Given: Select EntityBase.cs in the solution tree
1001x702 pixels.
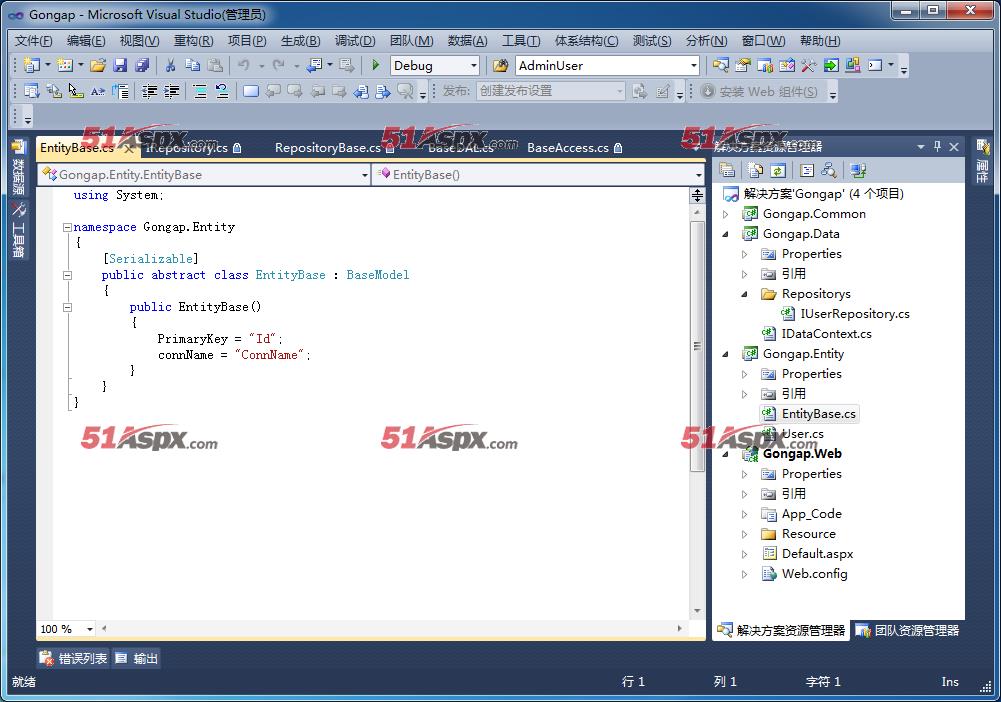Looking at the screenshot, I should coord(809,414).
